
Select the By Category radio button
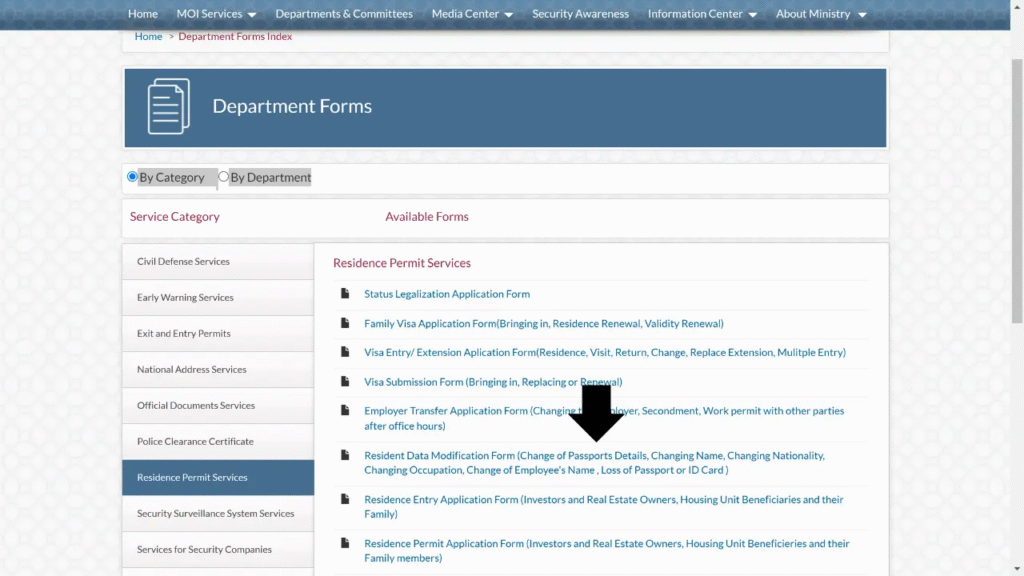pyautogui.click(x=132, y=176)
